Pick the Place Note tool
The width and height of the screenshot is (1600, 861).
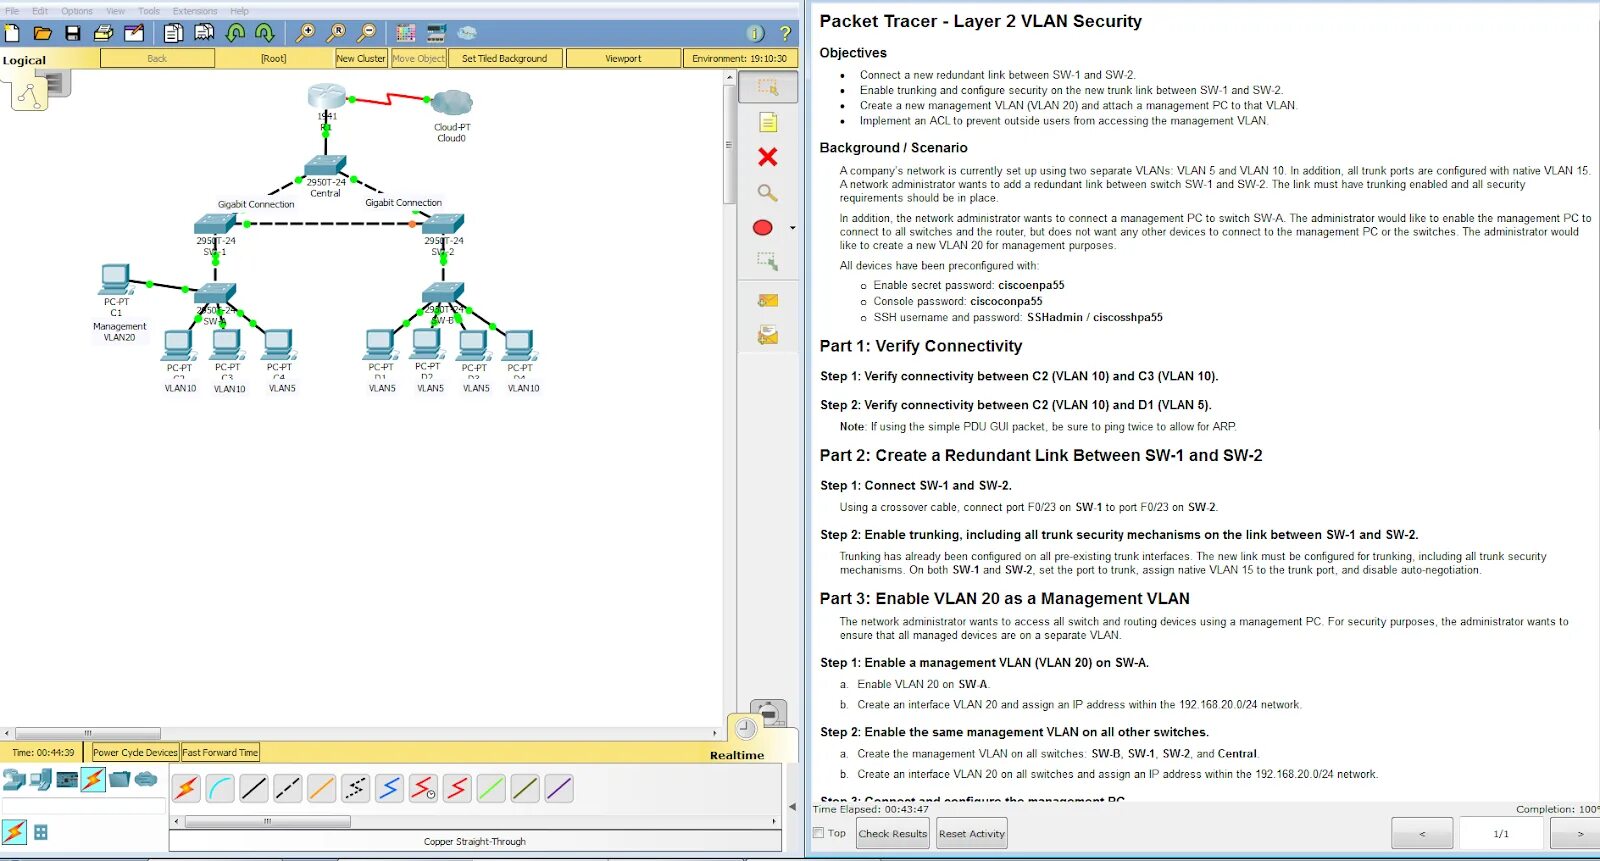point(767,123)
